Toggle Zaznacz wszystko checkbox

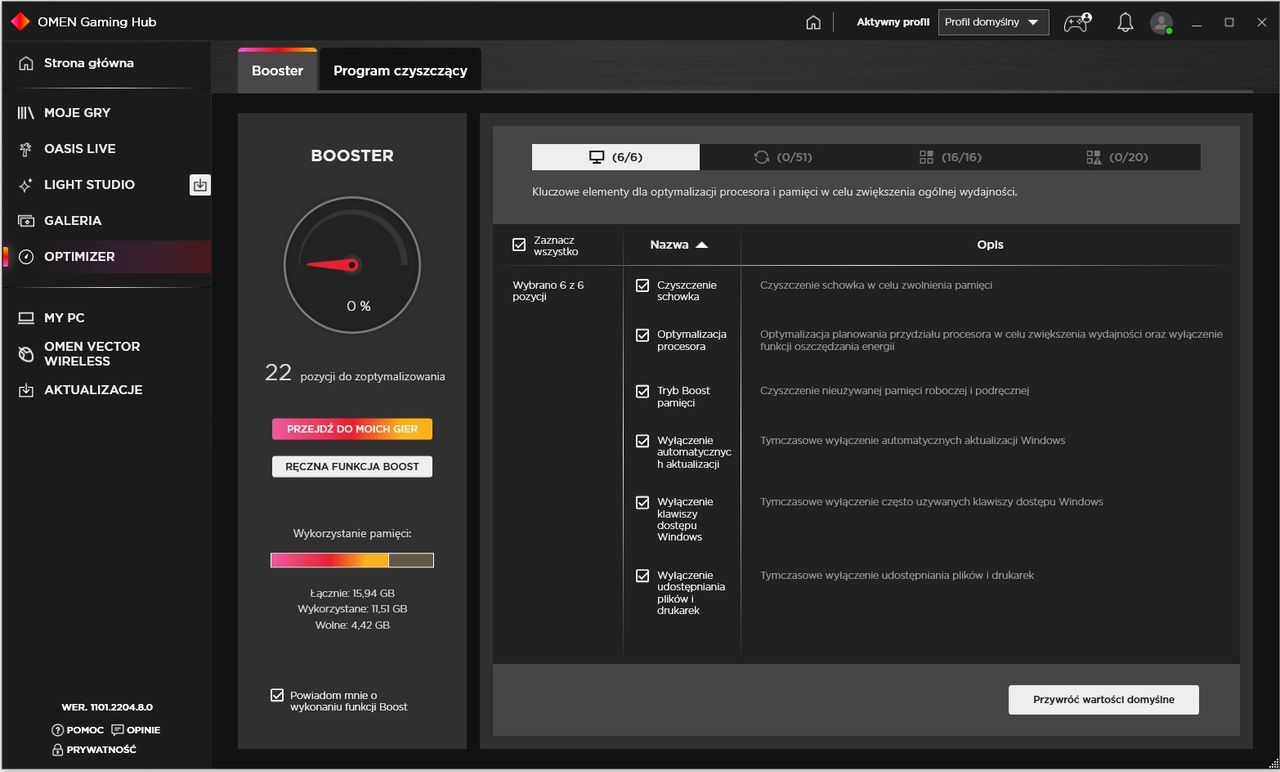pyautogui.click(x=518, y=245)
